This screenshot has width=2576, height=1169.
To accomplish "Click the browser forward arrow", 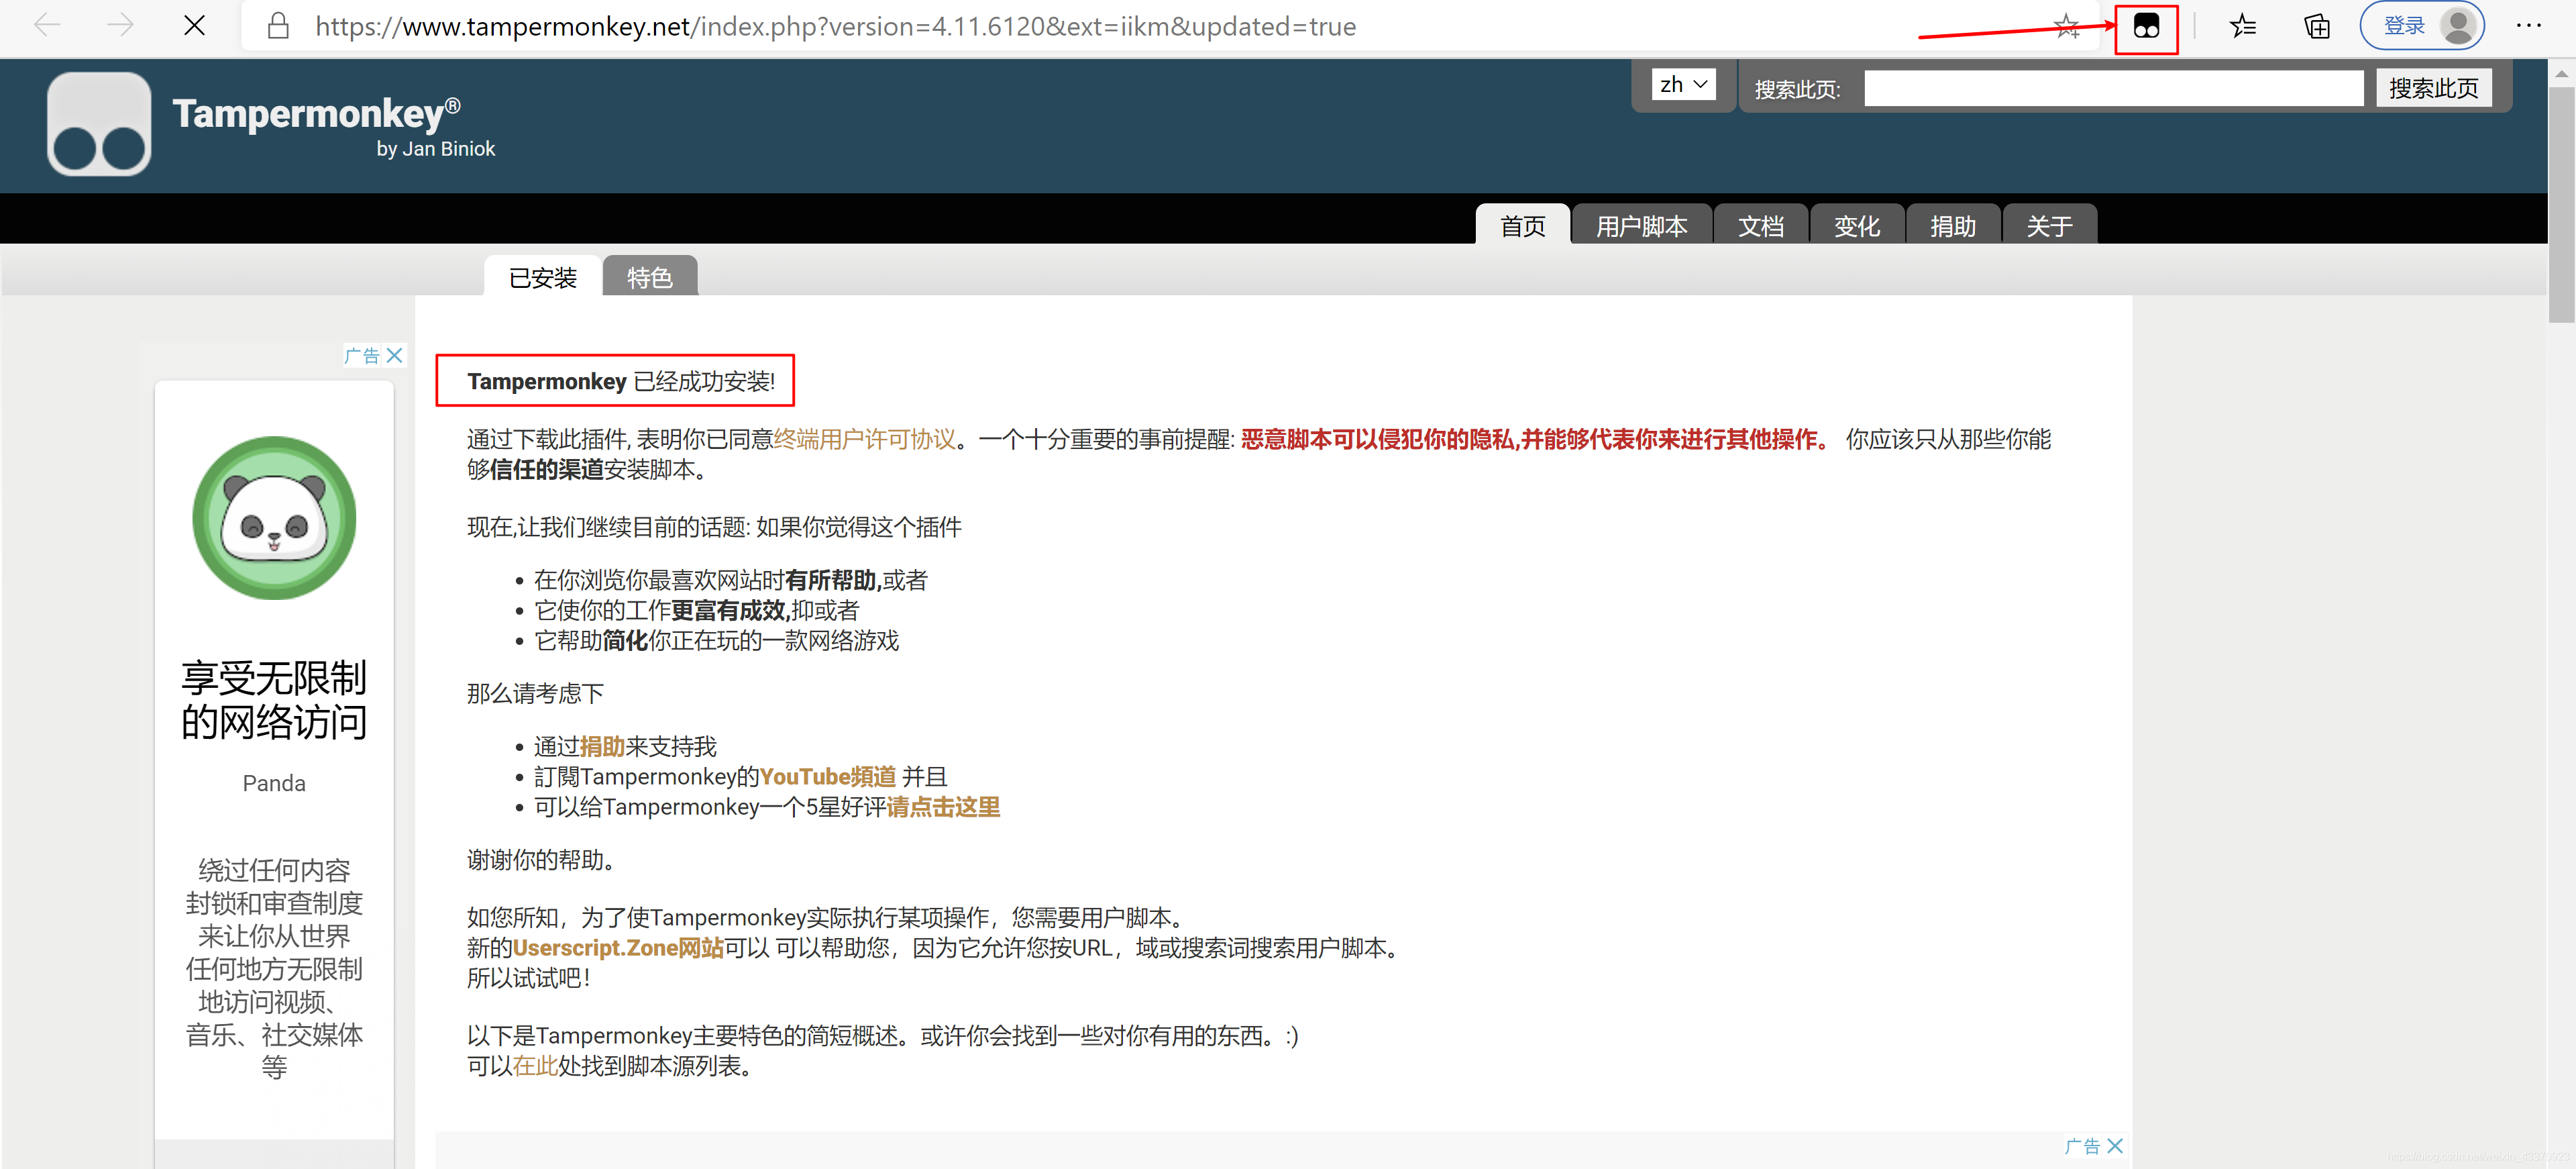I will pos(120,26).
